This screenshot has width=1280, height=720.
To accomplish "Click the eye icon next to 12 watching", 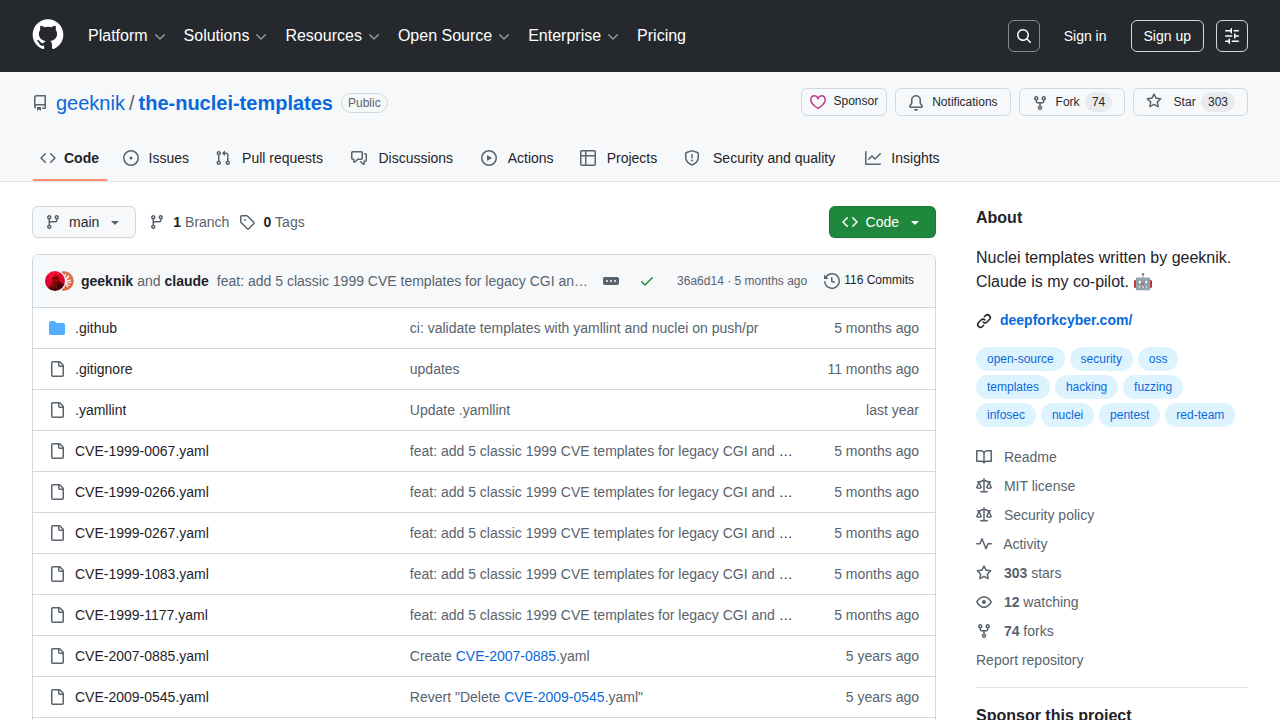I will (984, 602).
